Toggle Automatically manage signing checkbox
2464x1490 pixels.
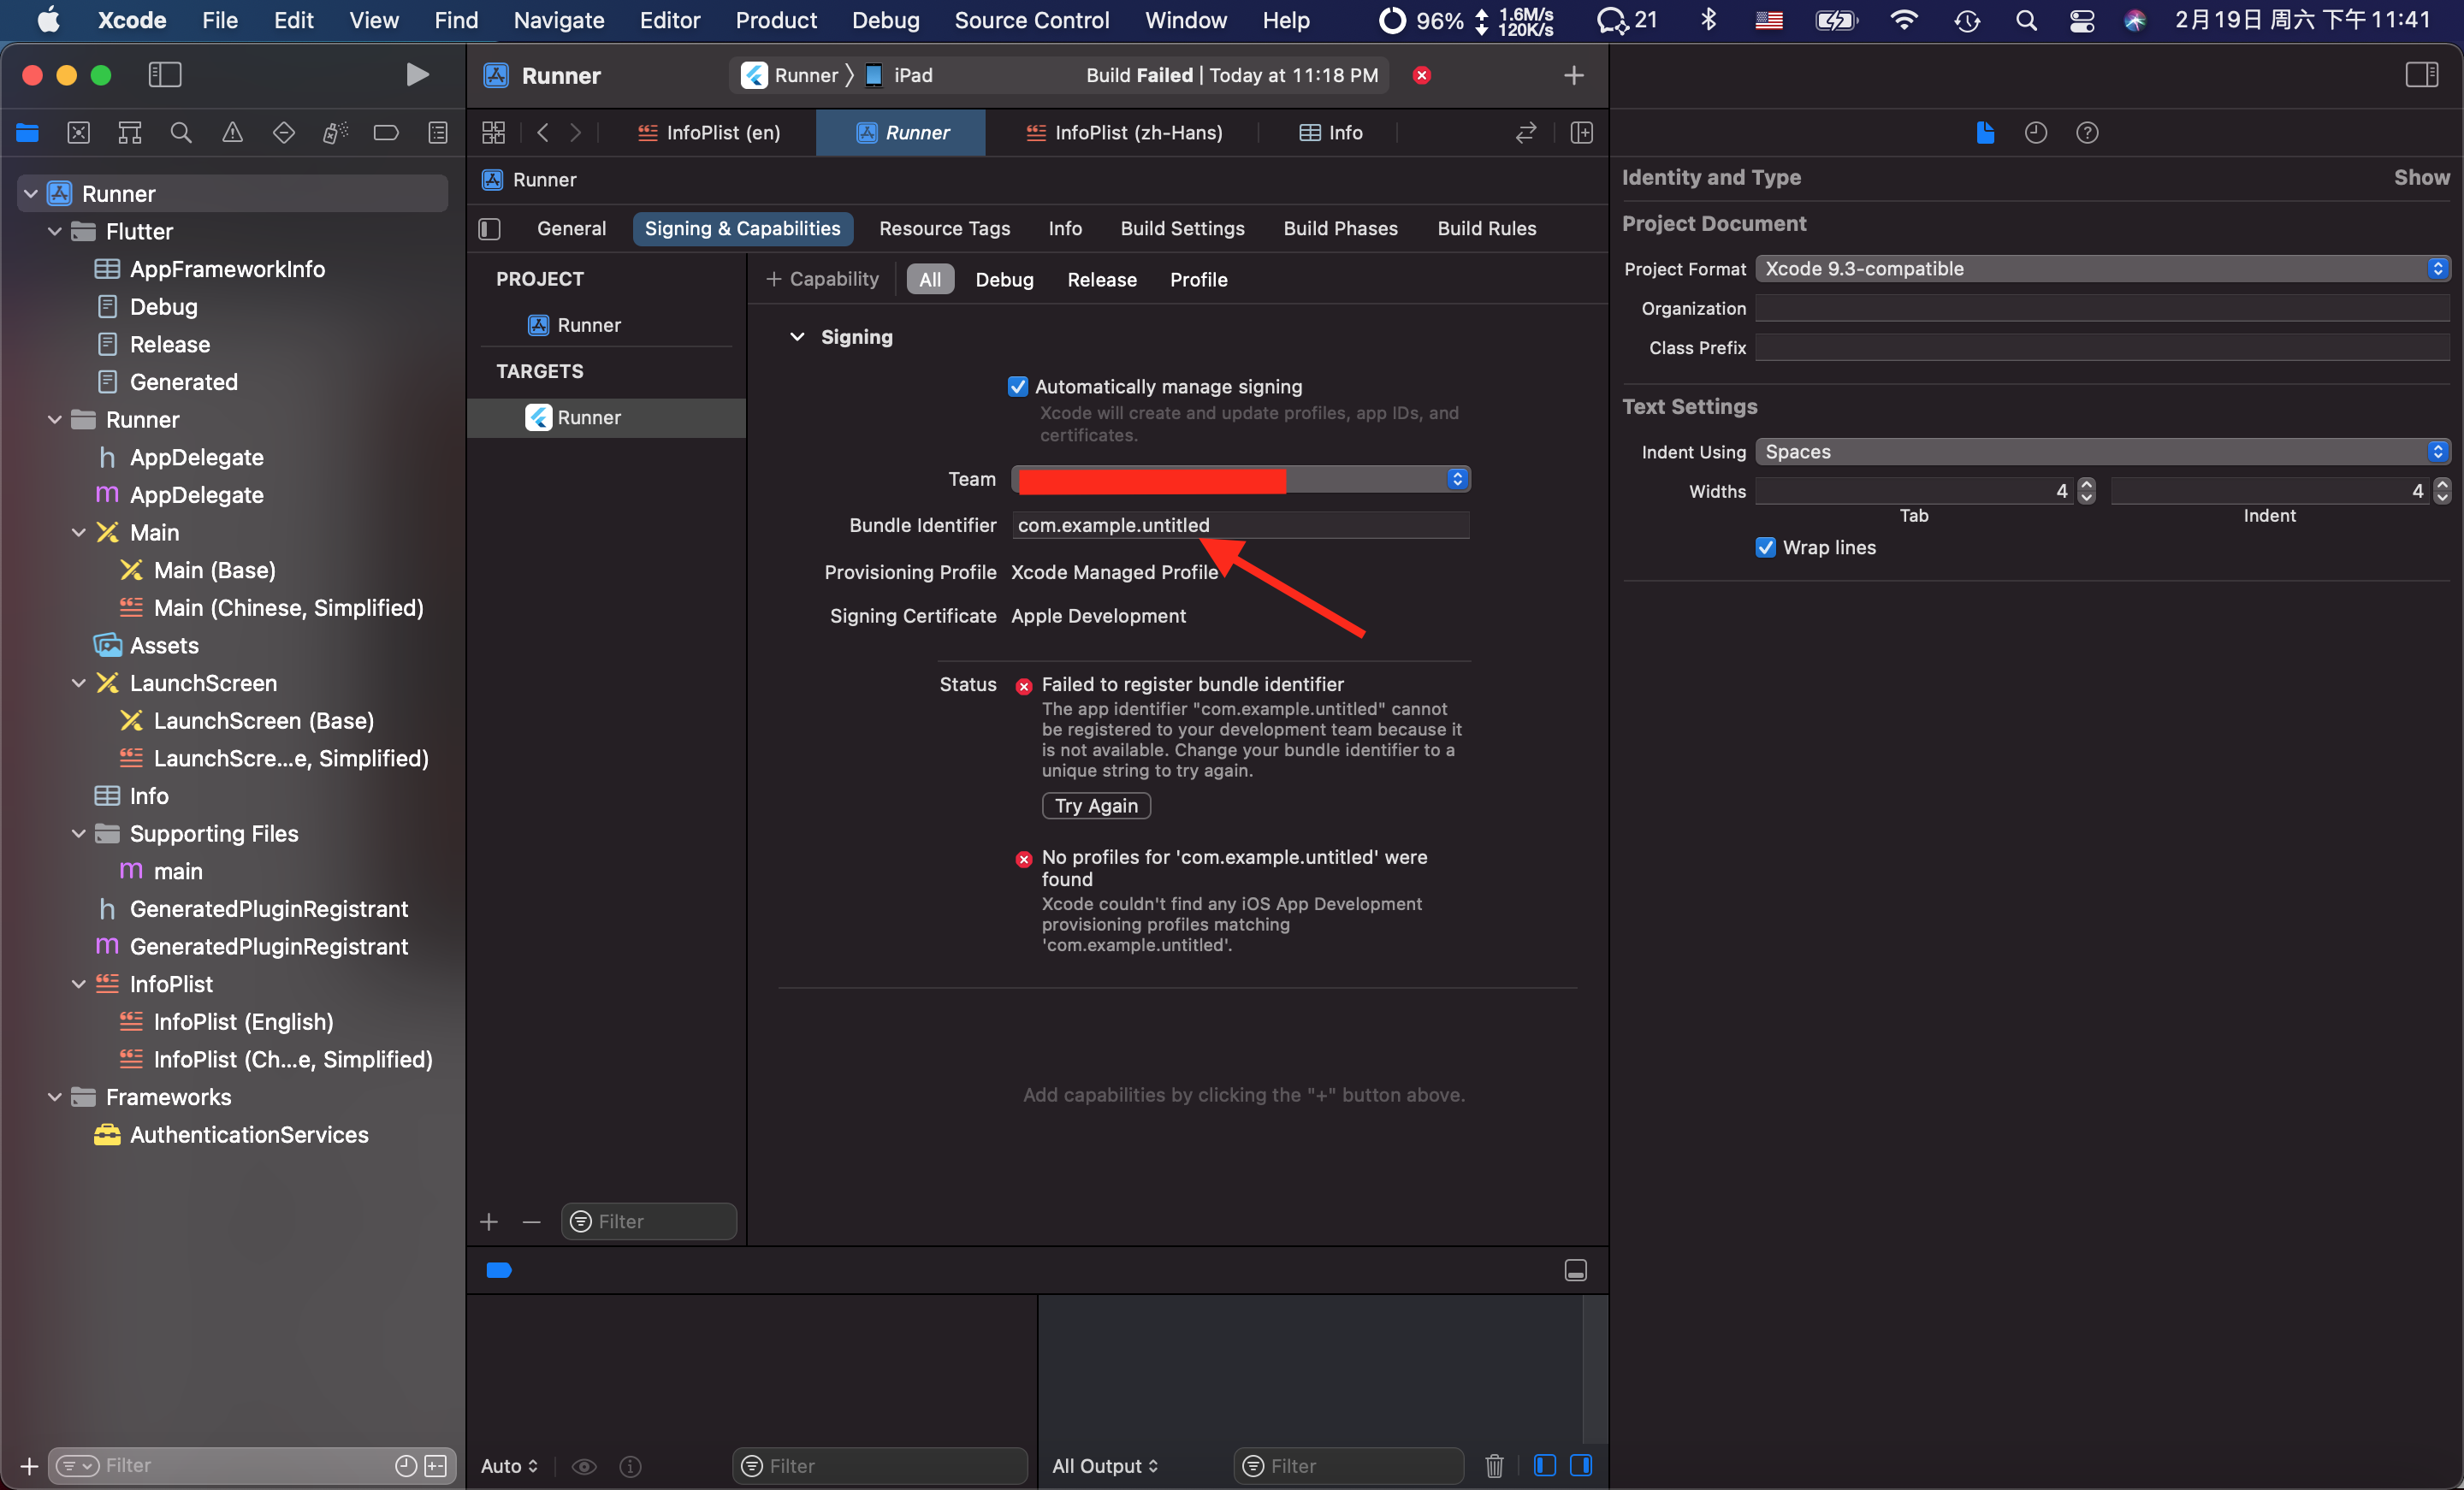click(x=1018, y=387)
